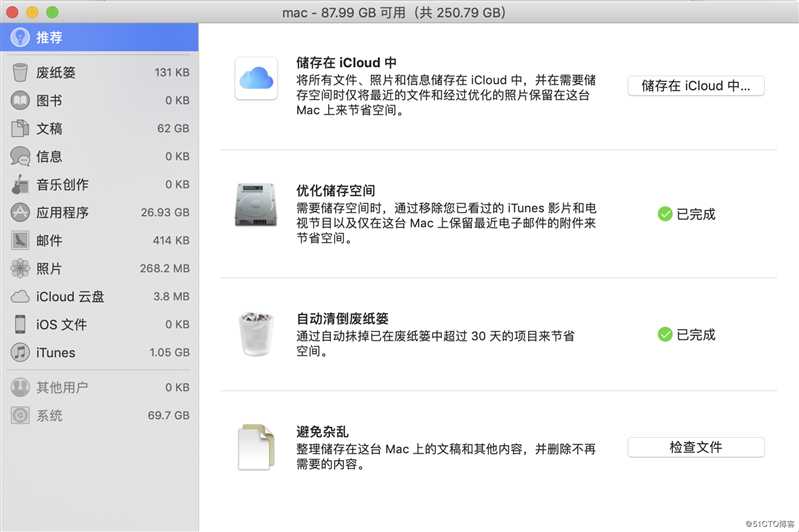
Task: Open the 应用程序 applications icon
Action: tap(20, 212)
